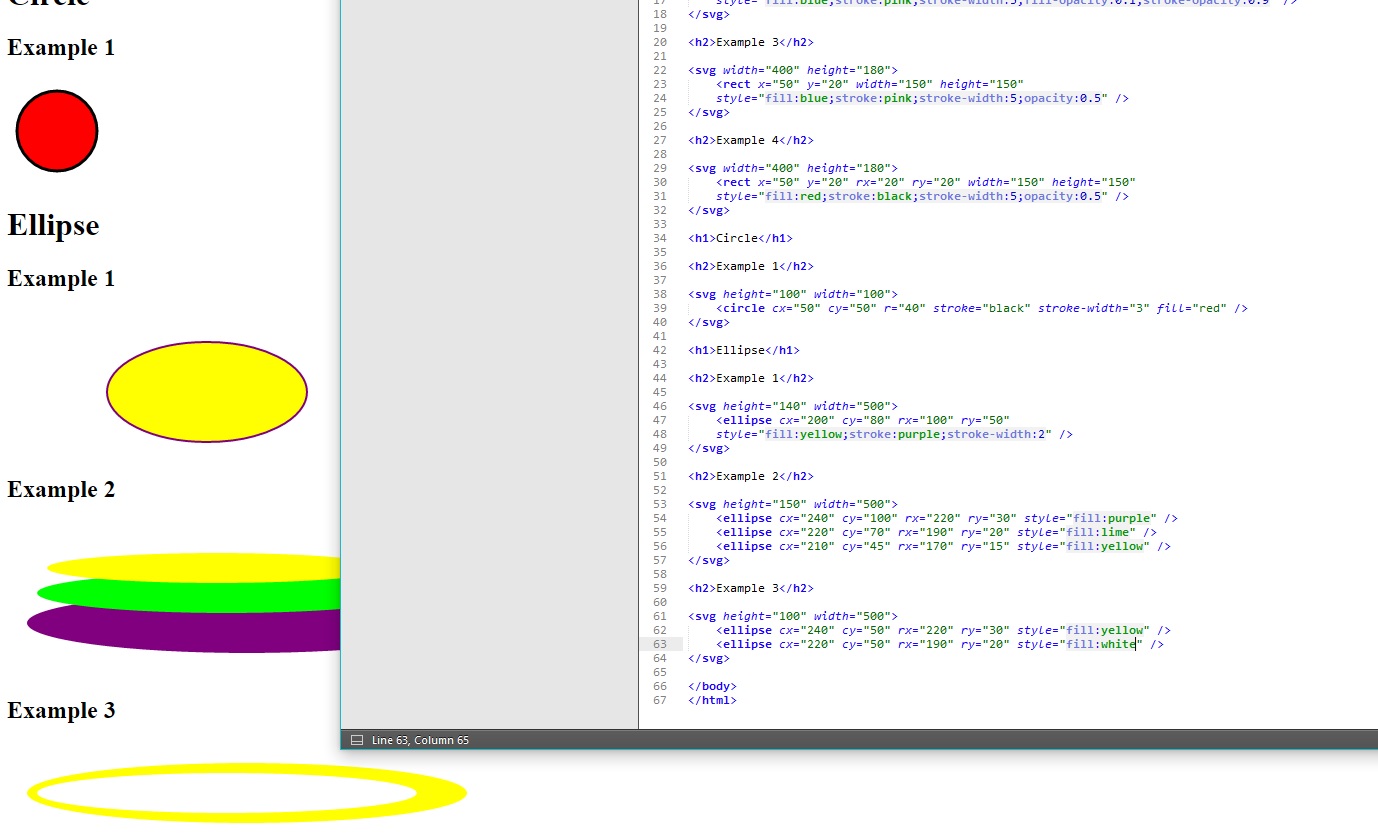The image size is (1378, 834).
Task: Click the "Example 3" heading on the web page
Action: click(x=61, y=710)
